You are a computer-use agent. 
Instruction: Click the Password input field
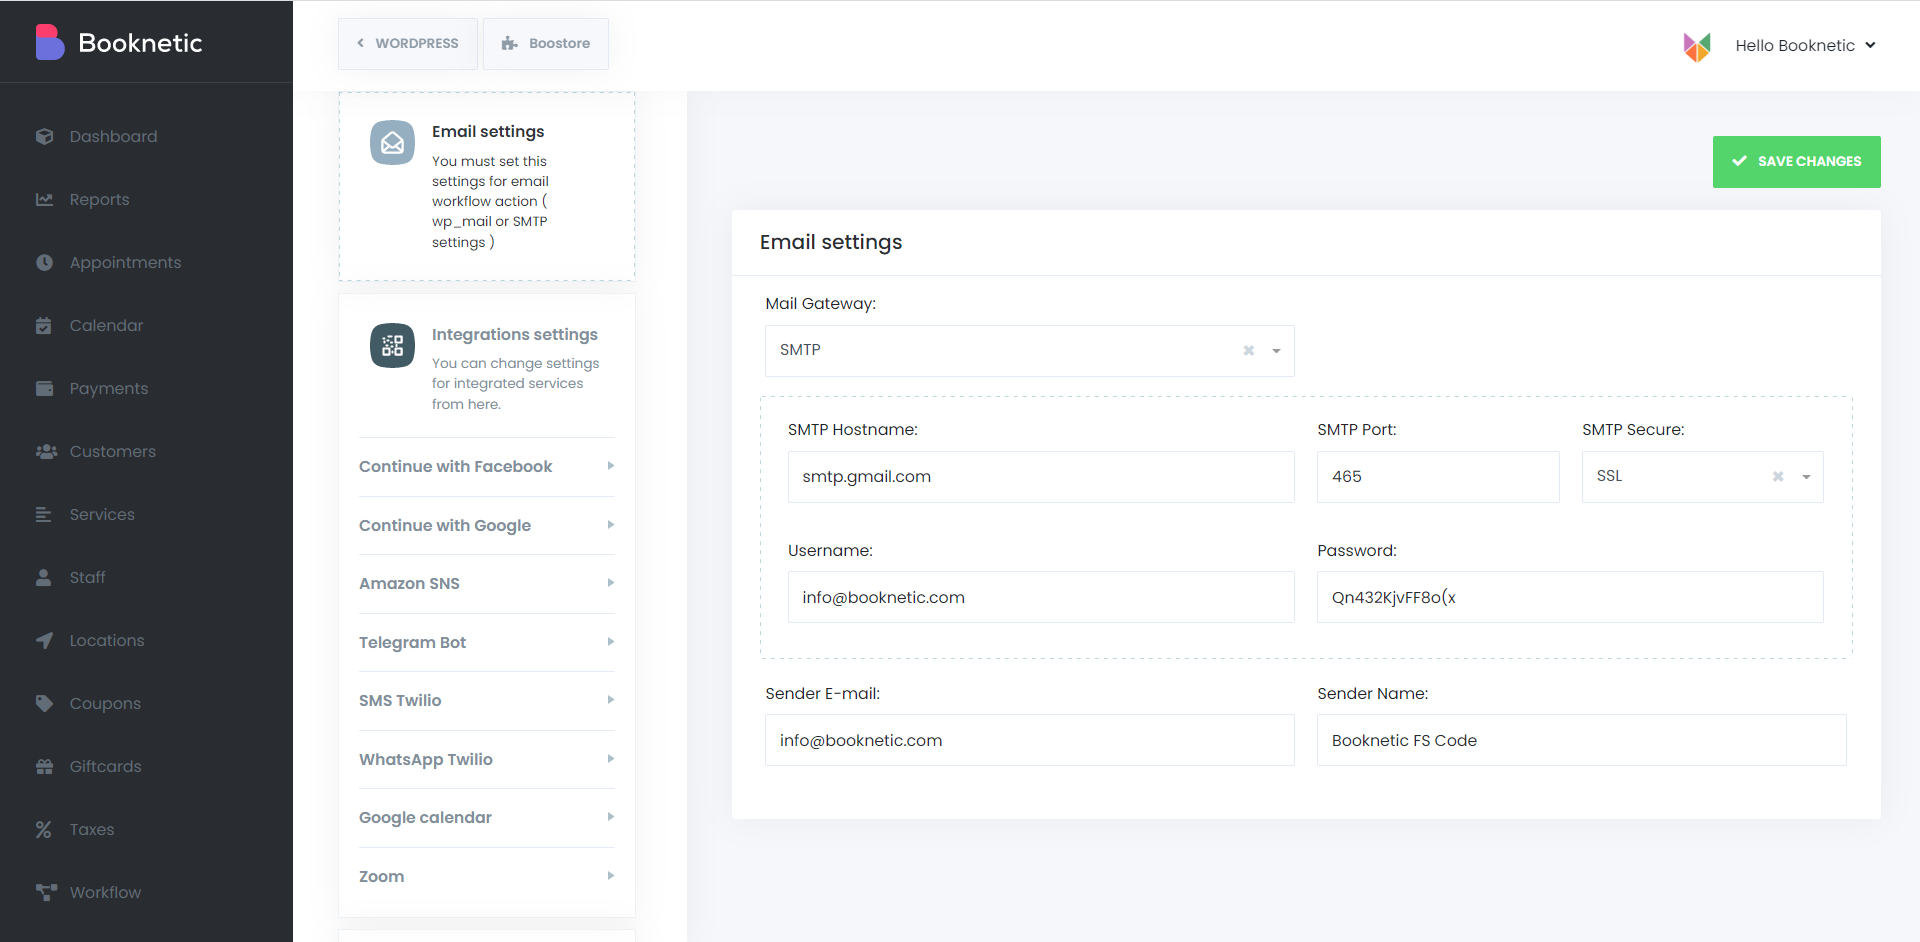tap(1570, 597)
